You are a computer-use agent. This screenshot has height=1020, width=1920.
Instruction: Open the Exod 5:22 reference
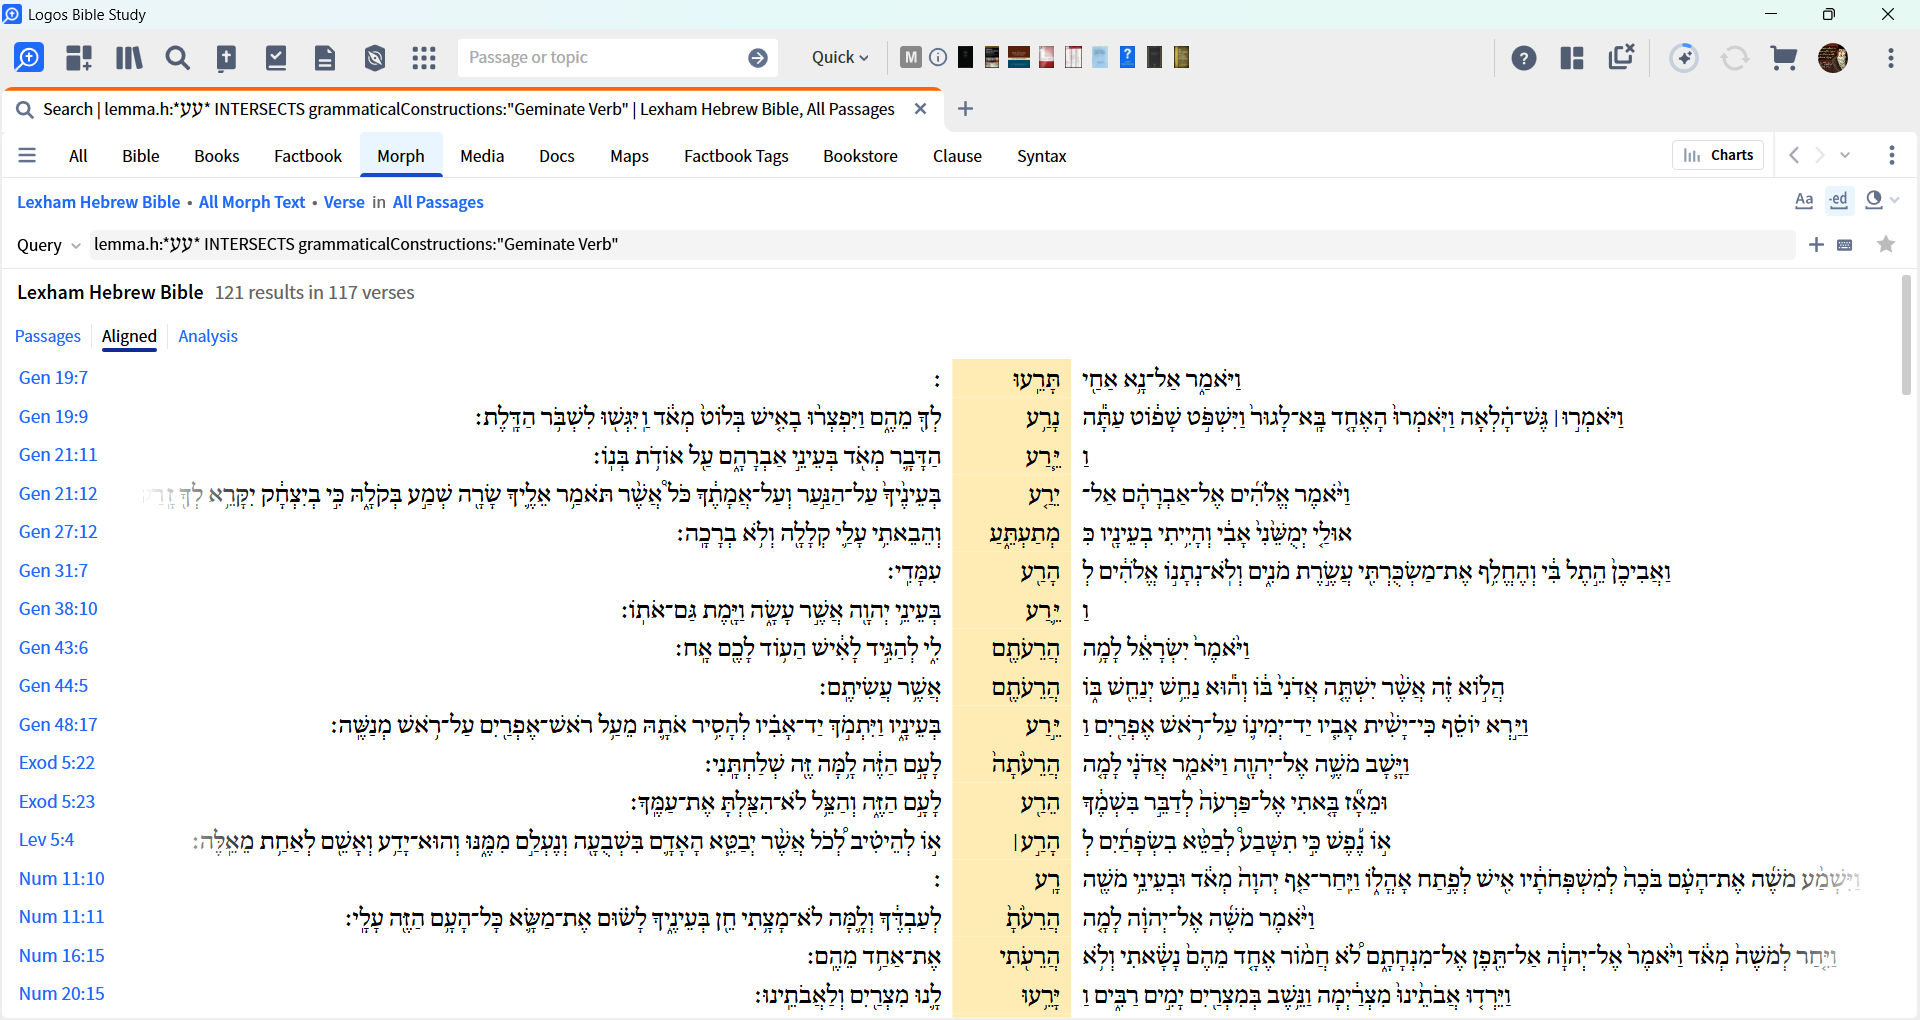pyautogui.click(x=57, y=763)
